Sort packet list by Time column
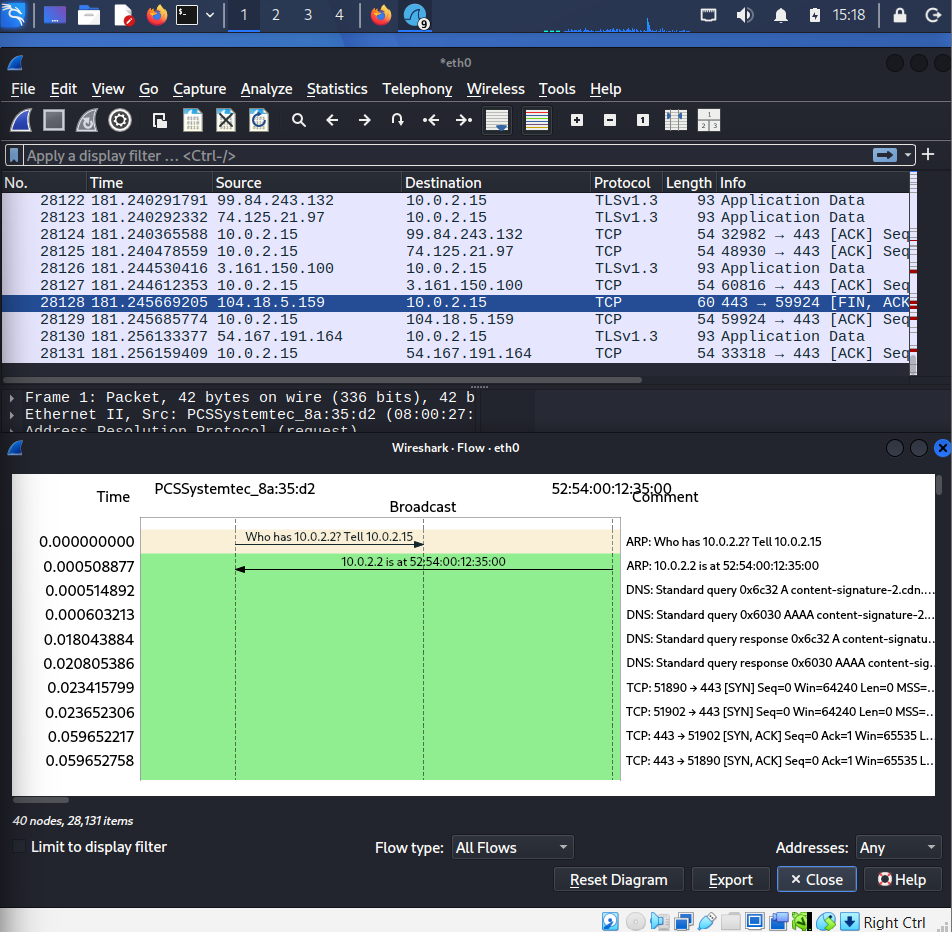 (149, 183)
